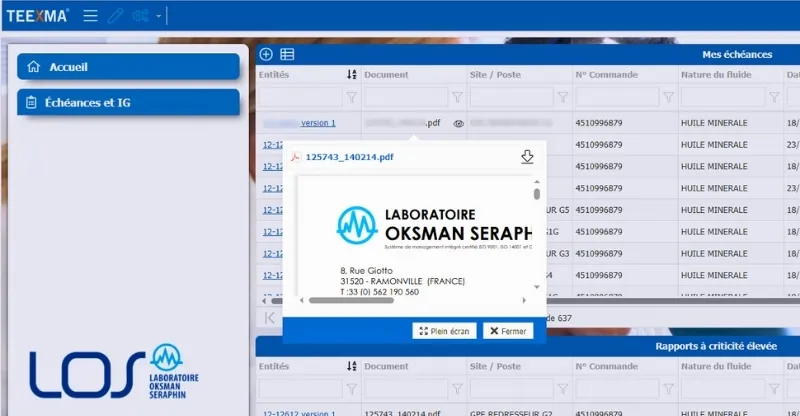Click the plus circle add icon in Mes échéances
This screenshot has height=416, width=800.
coord(266,54)
